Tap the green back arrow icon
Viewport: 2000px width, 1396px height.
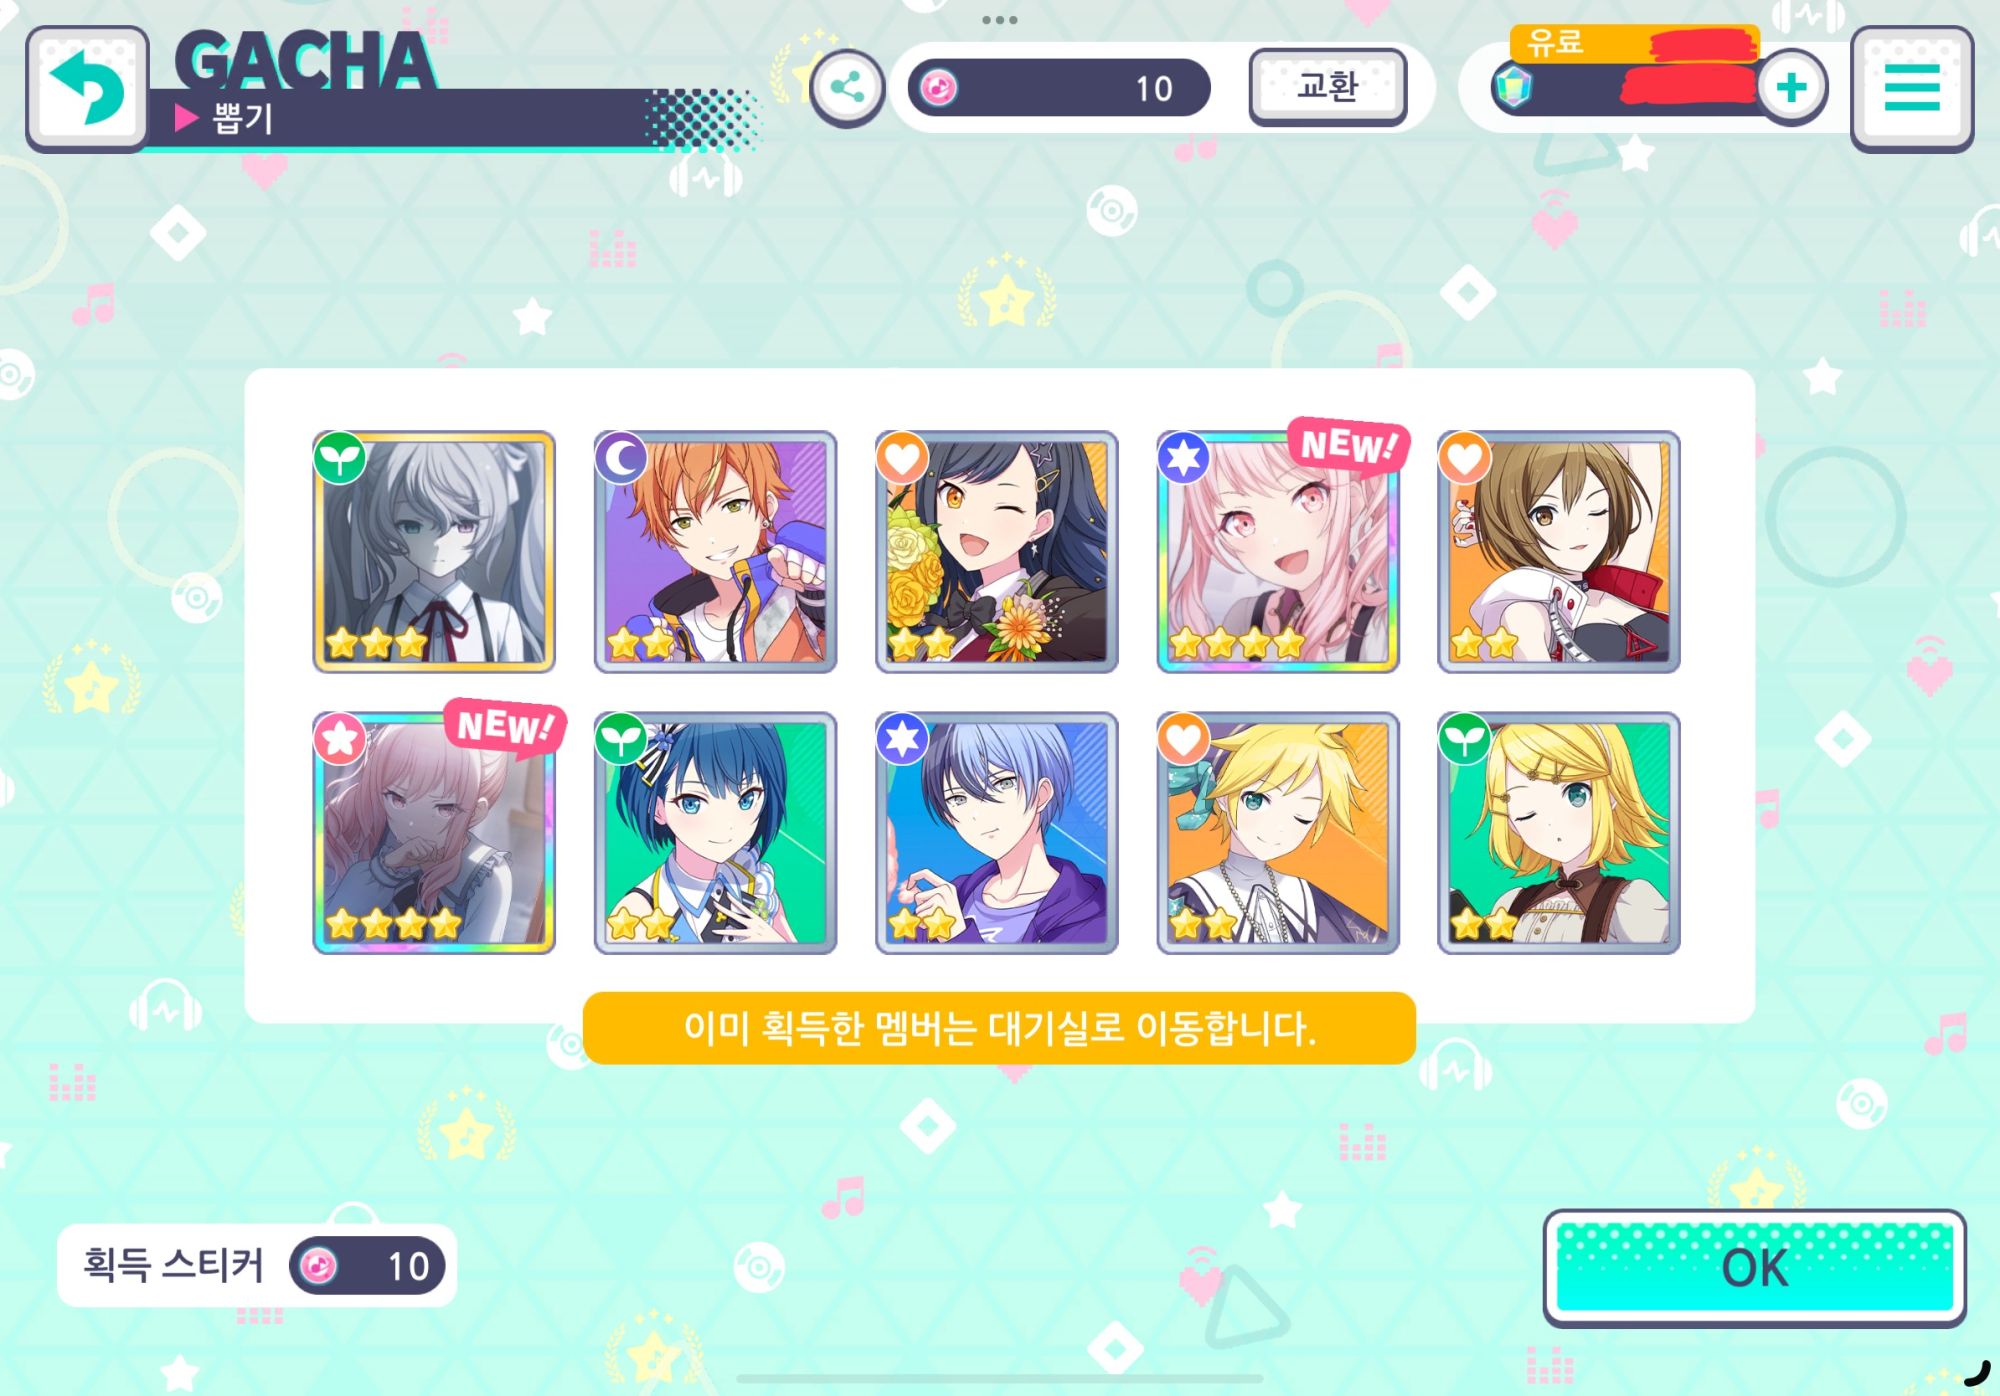(87, 89)
